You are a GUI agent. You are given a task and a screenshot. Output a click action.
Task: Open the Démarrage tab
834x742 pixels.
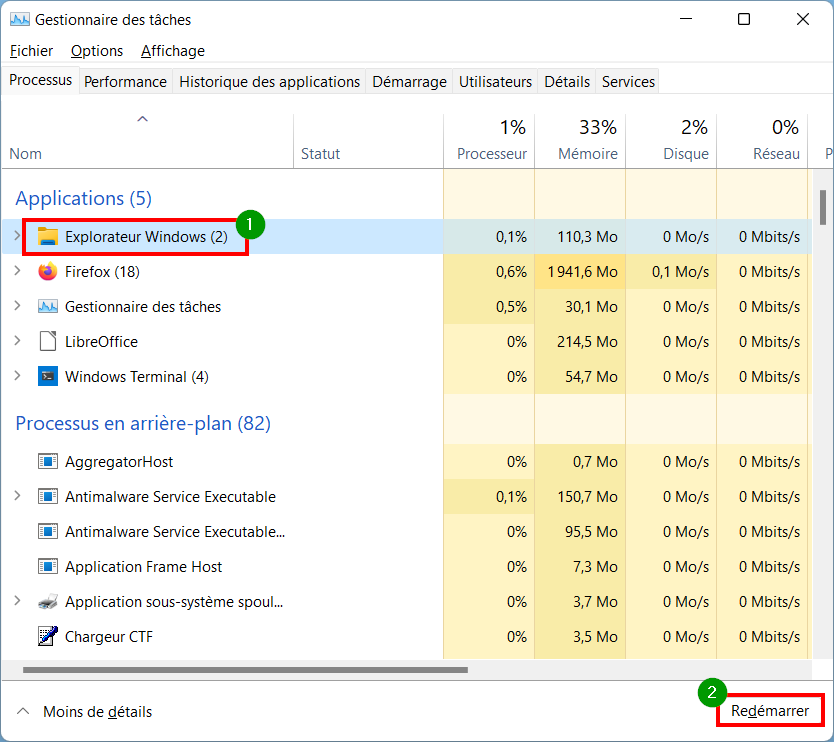tap(409, 81)
